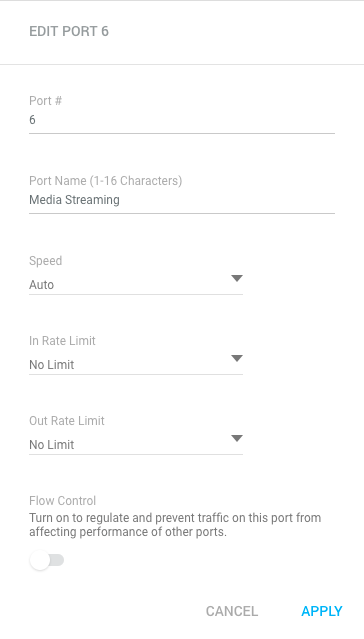The image size is (364, 639).
Task: Focus the Port Name field containing Media Streaming
Action: coord(182,200)
